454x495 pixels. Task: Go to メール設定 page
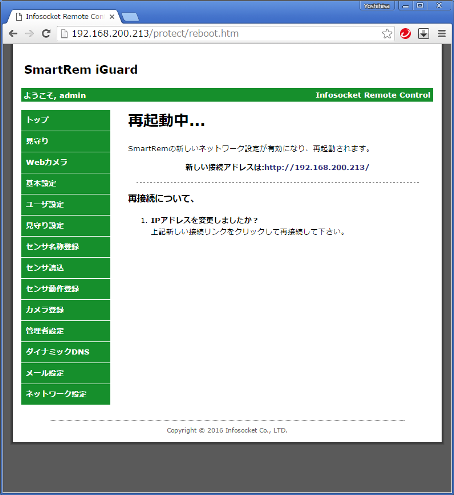[x=65, y=373]
